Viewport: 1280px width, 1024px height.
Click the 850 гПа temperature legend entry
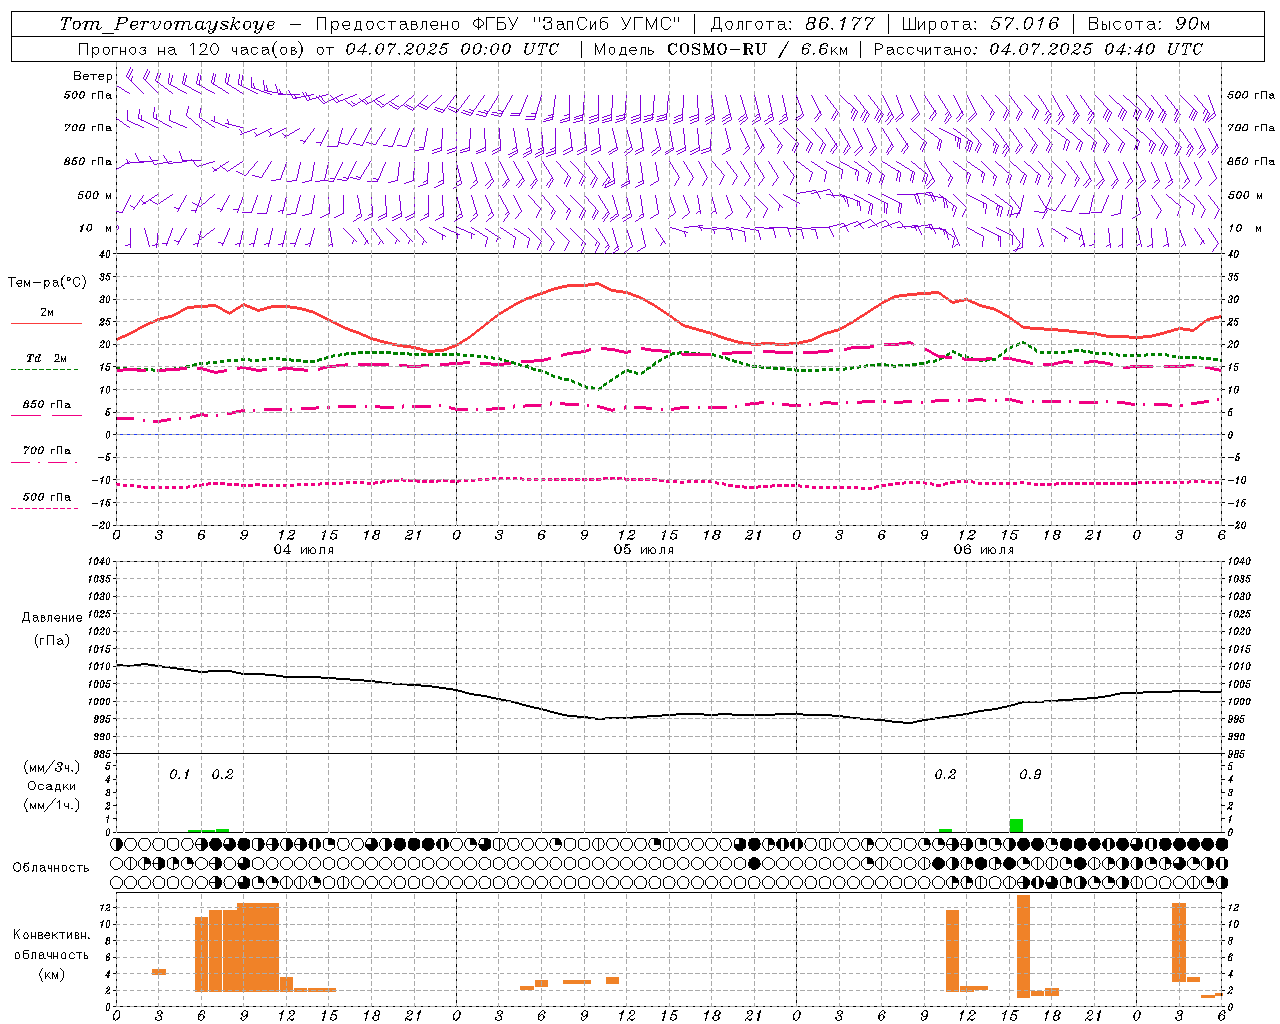[46, 405]
